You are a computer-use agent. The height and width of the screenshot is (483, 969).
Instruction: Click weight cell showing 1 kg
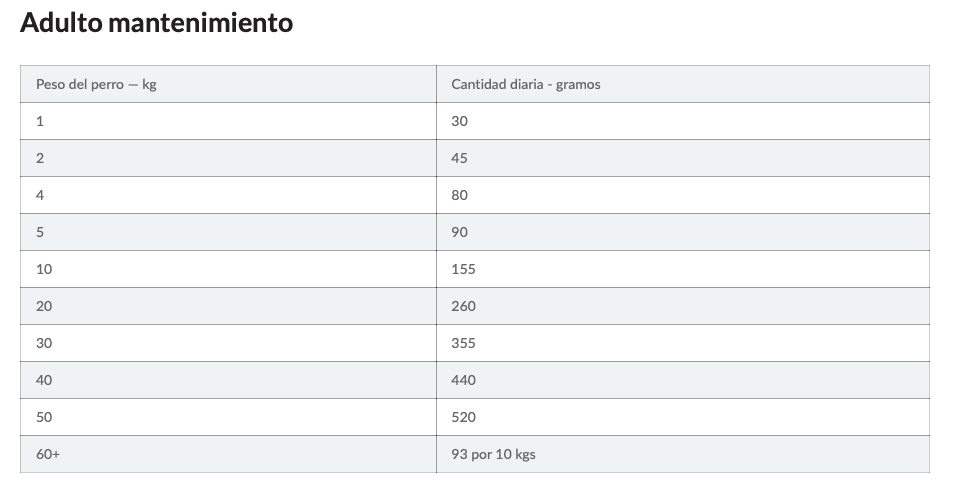(228, 121)
